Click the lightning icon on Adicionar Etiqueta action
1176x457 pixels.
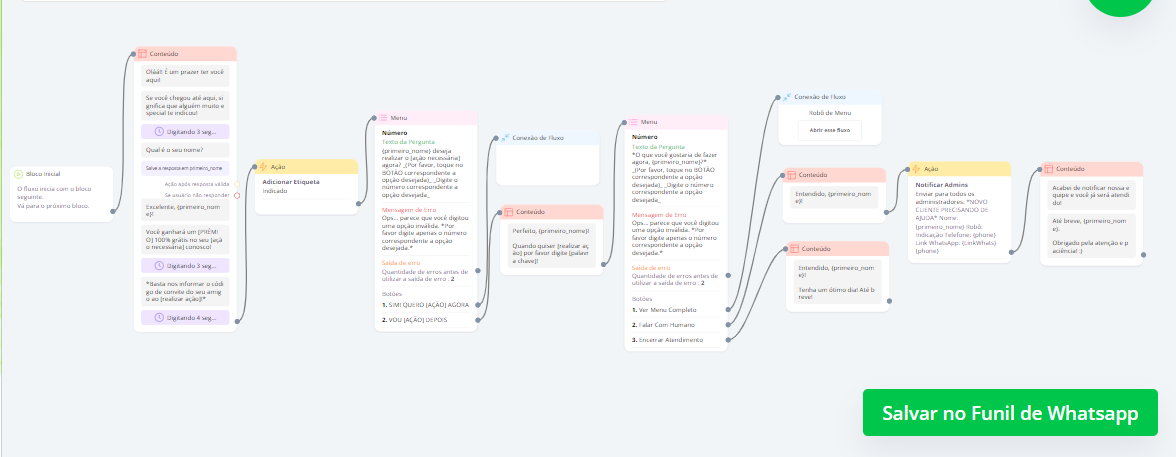click(x=263, y=167)
